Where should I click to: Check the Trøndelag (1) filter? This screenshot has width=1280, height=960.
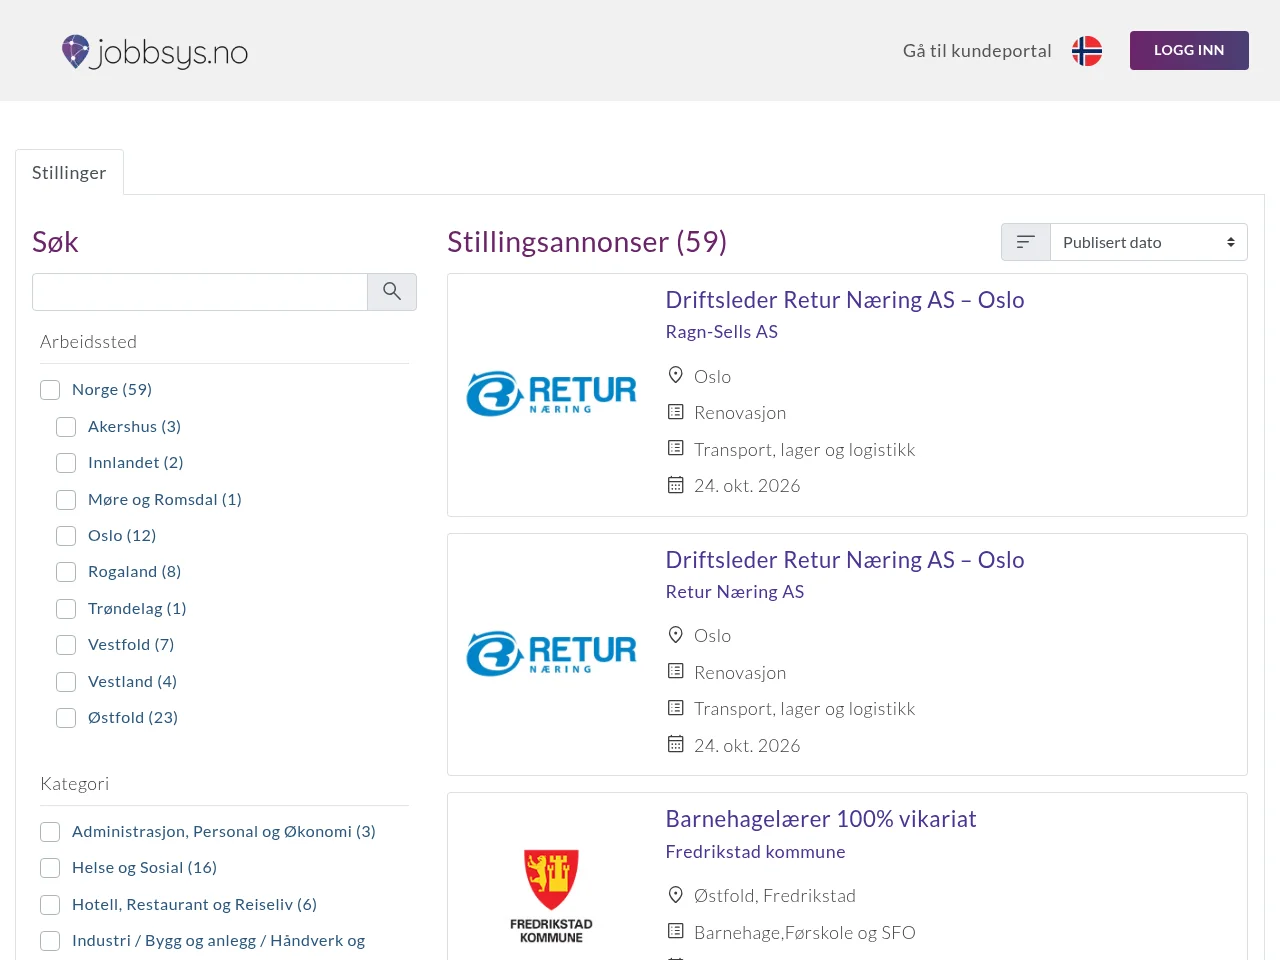point(66,609)
